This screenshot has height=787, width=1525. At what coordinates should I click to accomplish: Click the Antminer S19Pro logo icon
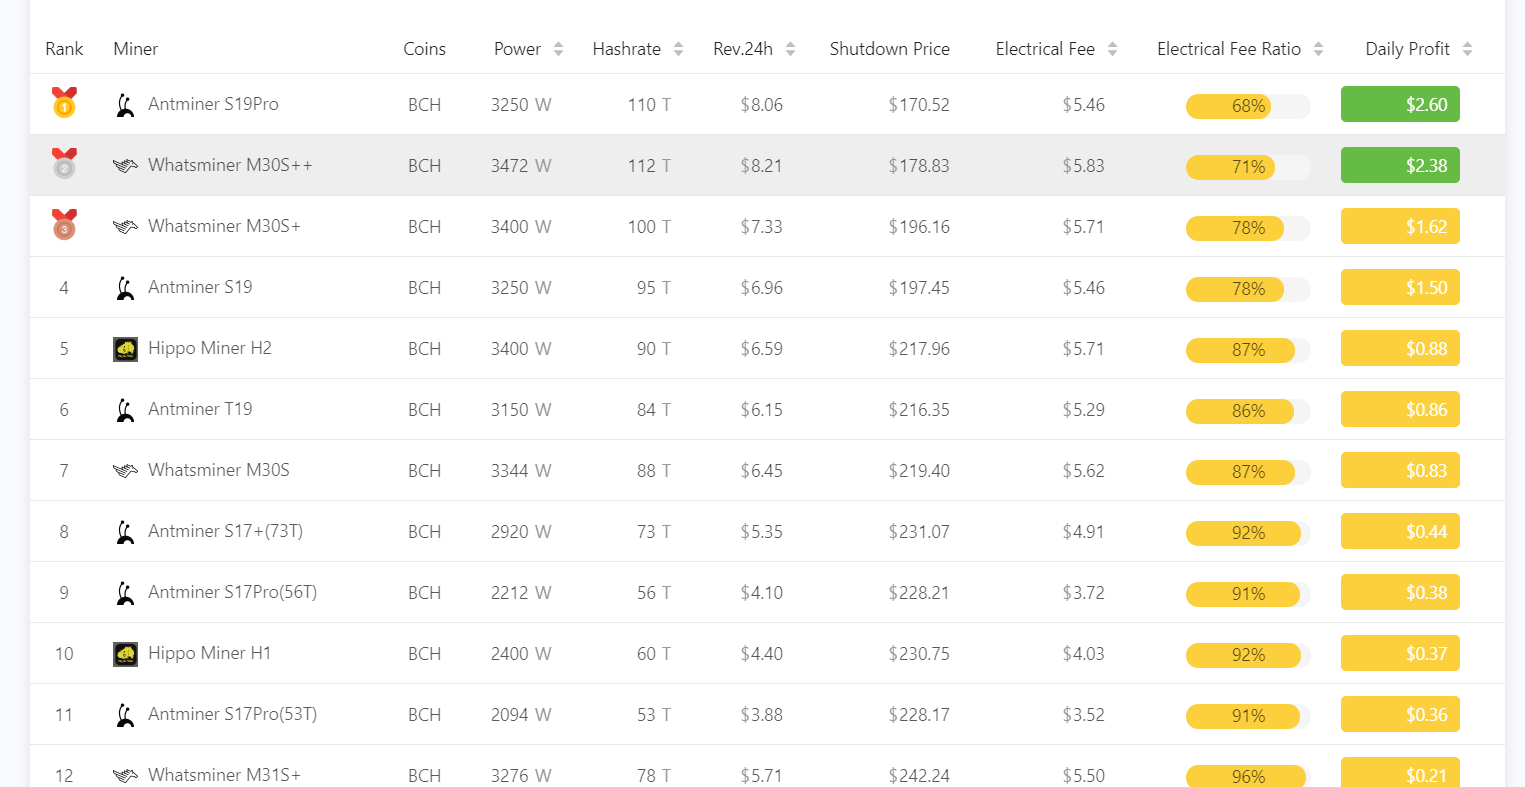[x=125, y=105]
